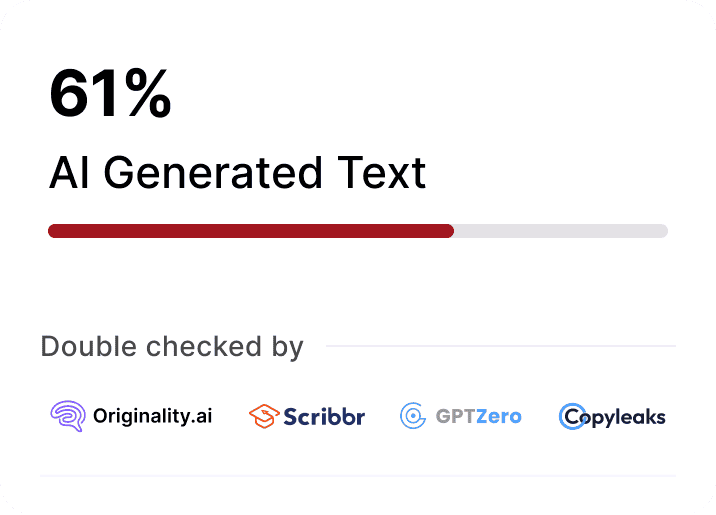Image resolution: width=716 pixels, height=515 pixels.
Task: Click the GPTZero circular logo icon
Action: [413, 416]
